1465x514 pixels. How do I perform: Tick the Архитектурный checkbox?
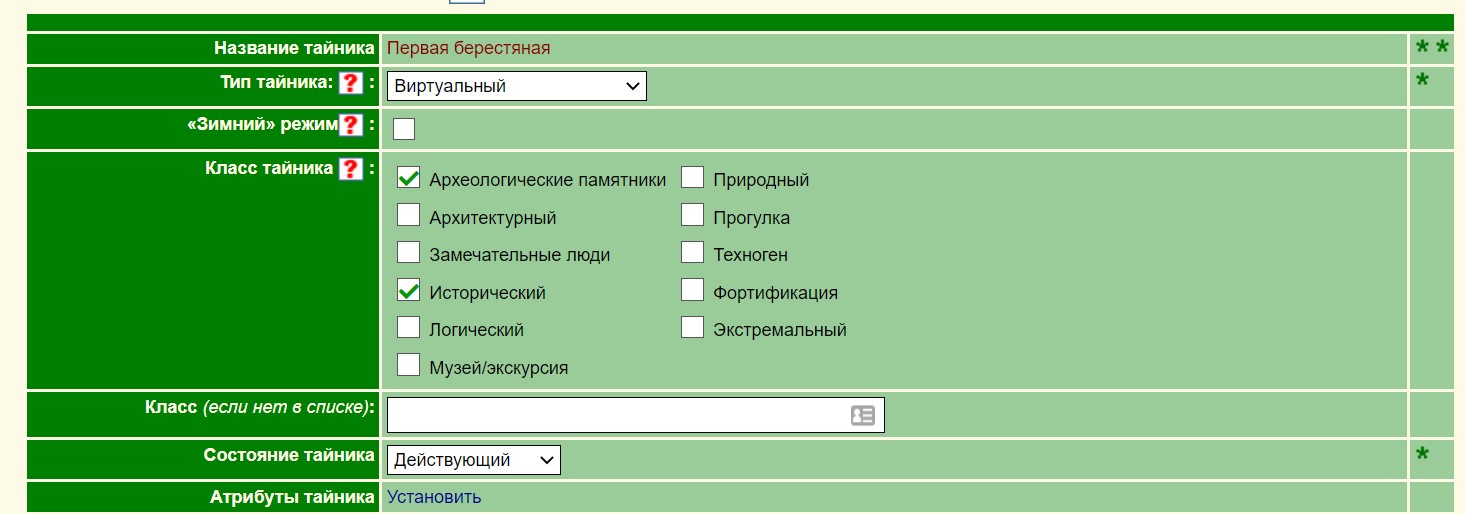(x=408, y=215)
